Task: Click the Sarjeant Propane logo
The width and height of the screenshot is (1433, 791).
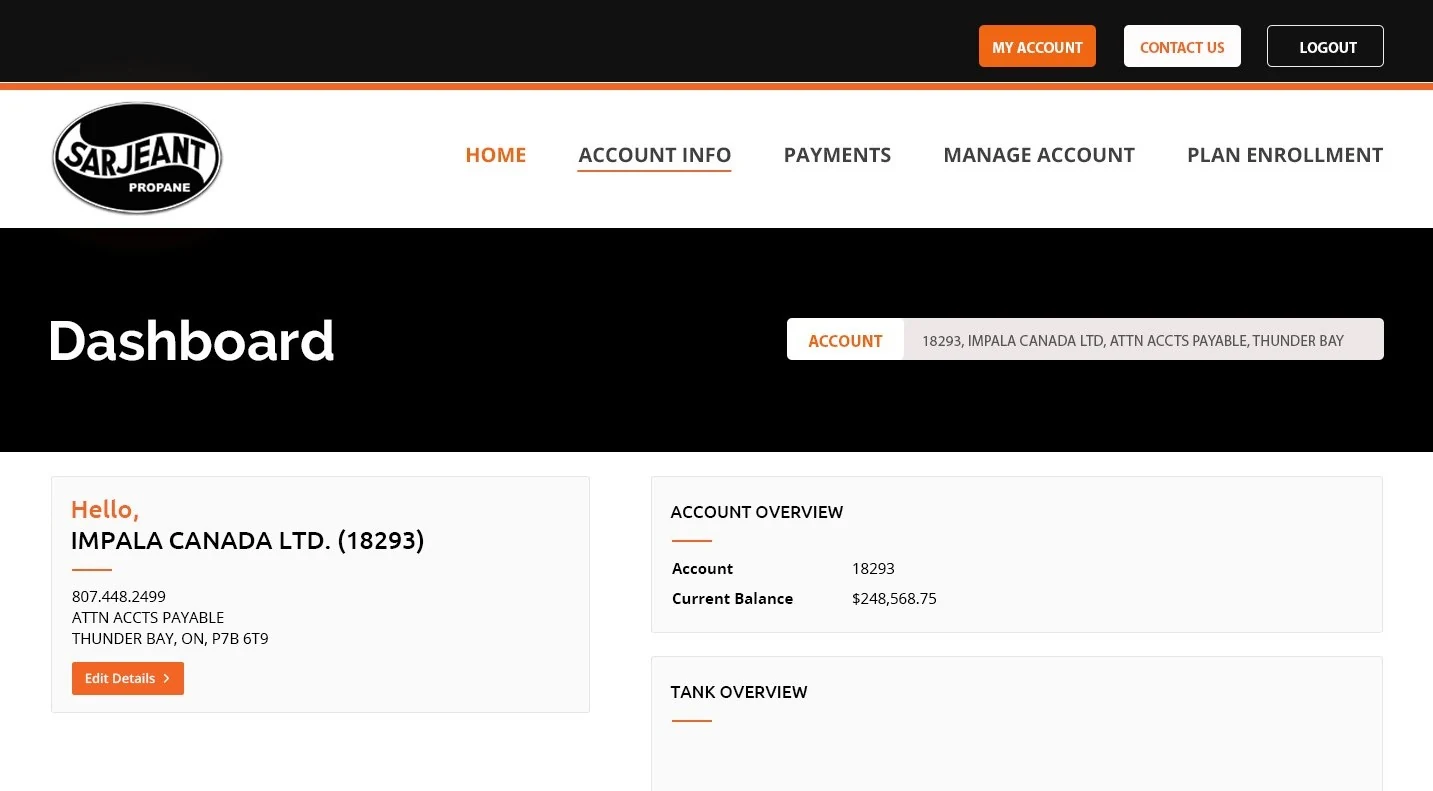Action: coord(137,158)
